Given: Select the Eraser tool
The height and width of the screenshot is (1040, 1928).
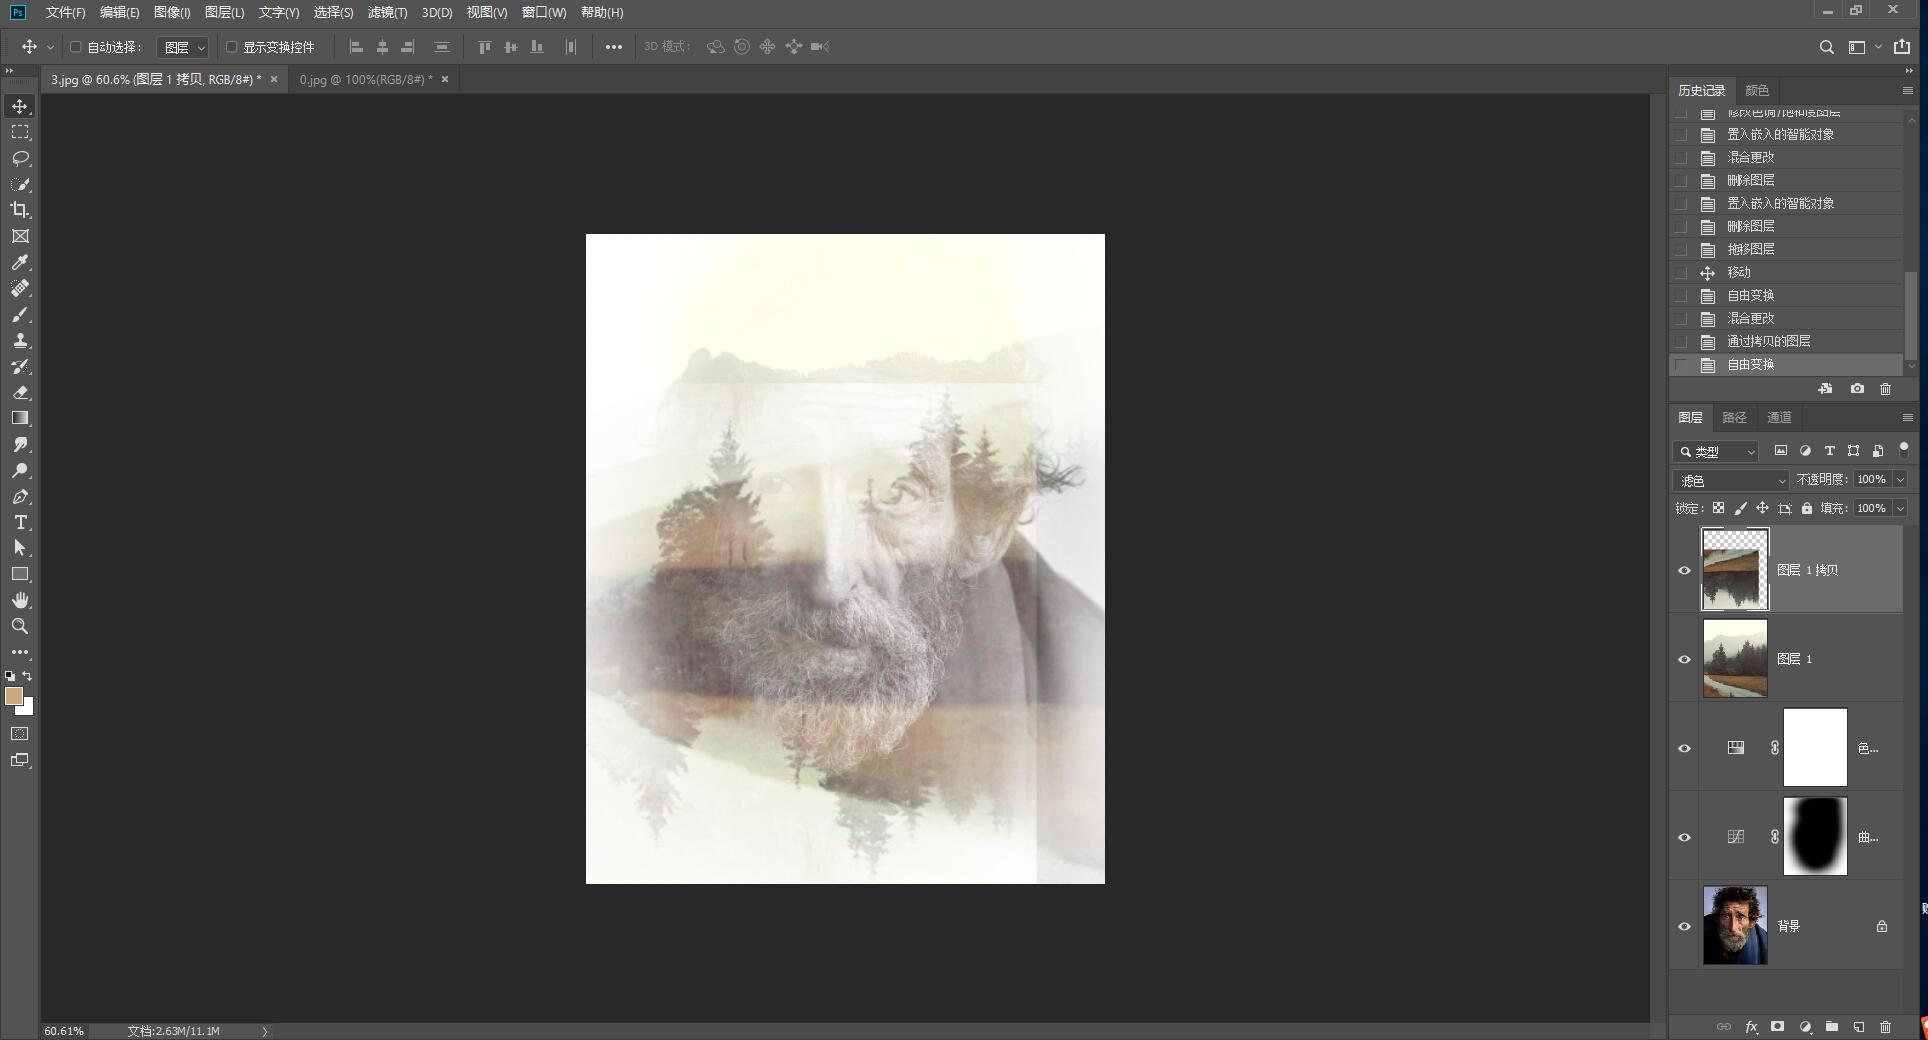Looking at the screenshot, I should [x=20, y=392].
